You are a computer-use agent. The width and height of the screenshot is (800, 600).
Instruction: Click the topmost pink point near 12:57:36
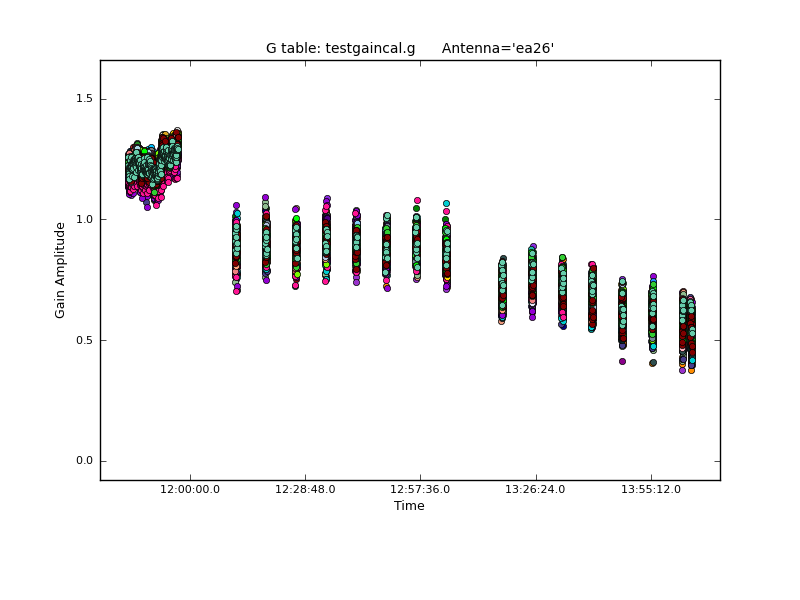[417, 200]
